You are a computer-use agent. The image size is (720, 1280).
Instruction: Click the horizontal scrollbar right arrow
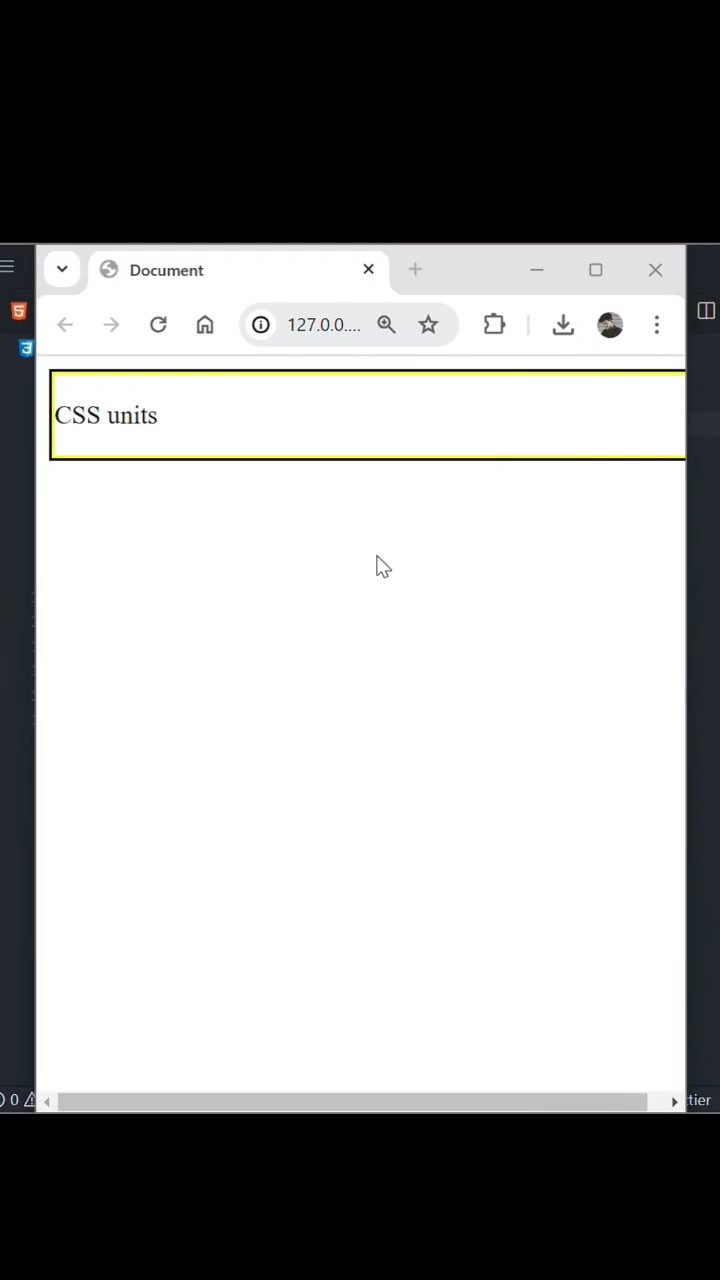click(674, 1101)
